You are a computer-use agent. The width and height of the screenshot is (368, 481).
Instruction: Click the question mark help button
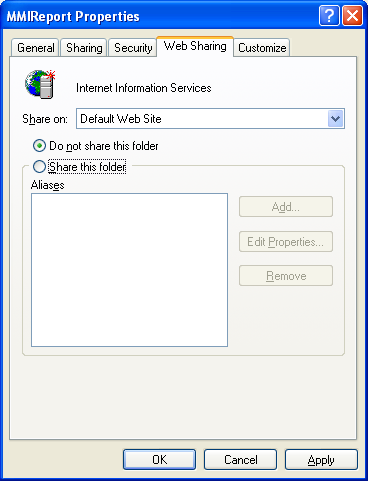(x=329, y=15)
